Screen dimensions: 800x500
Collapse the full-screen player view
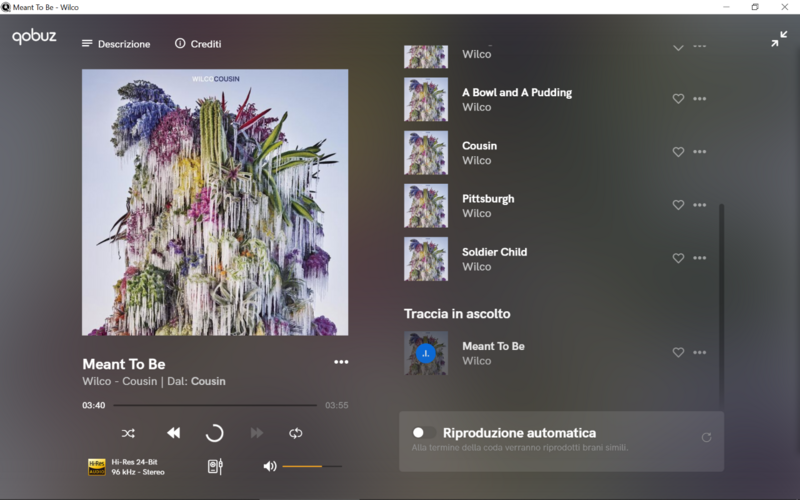click(x=779, y=39)
